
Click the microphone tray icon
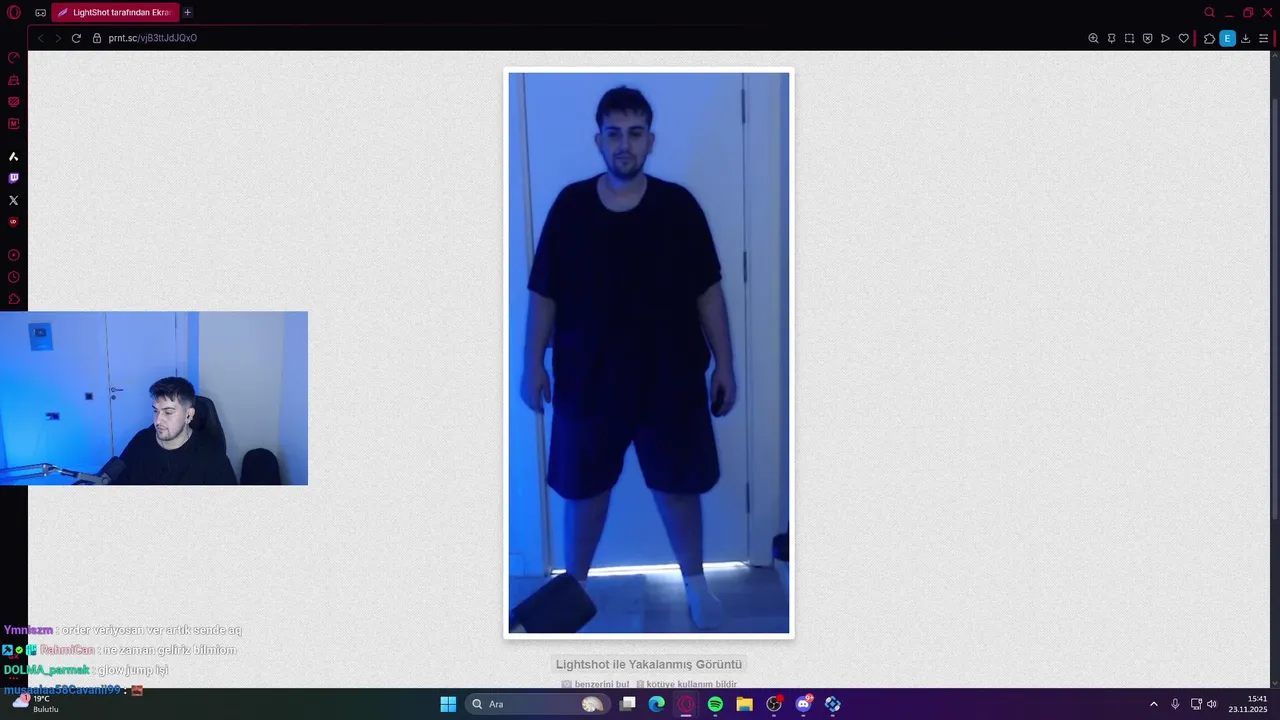[1175, 704]
